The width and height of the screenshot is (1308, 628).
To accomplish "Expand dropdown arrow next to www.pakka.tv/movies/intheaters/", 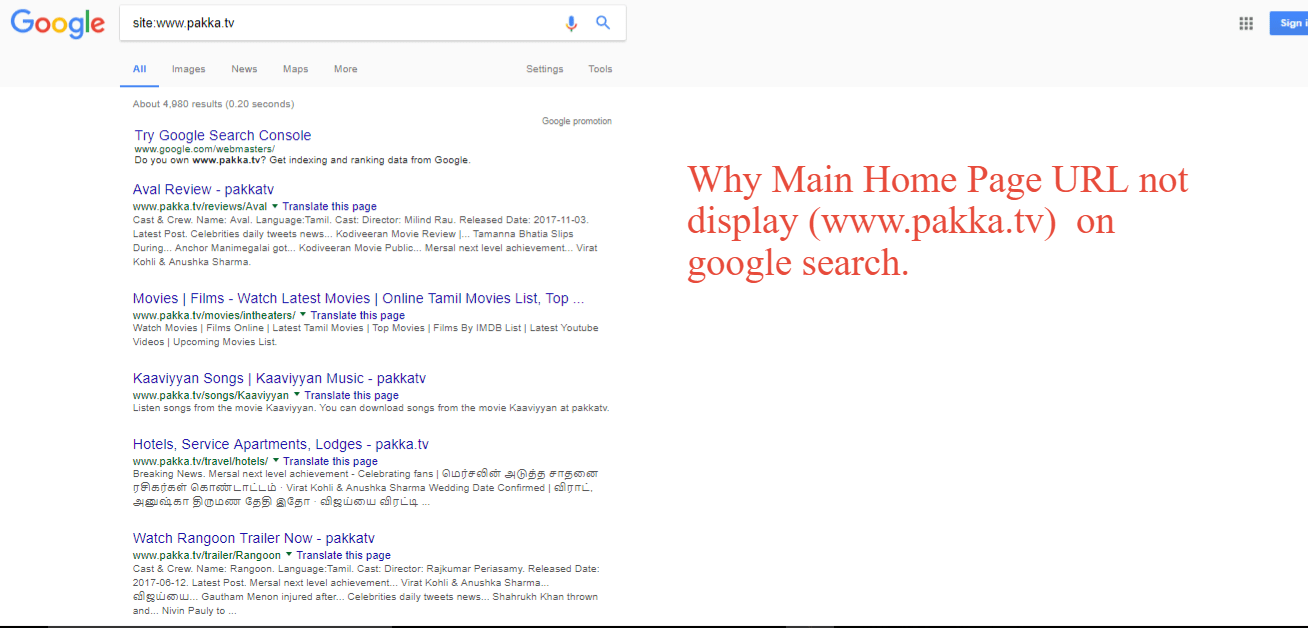I will [x=303, y=315].
